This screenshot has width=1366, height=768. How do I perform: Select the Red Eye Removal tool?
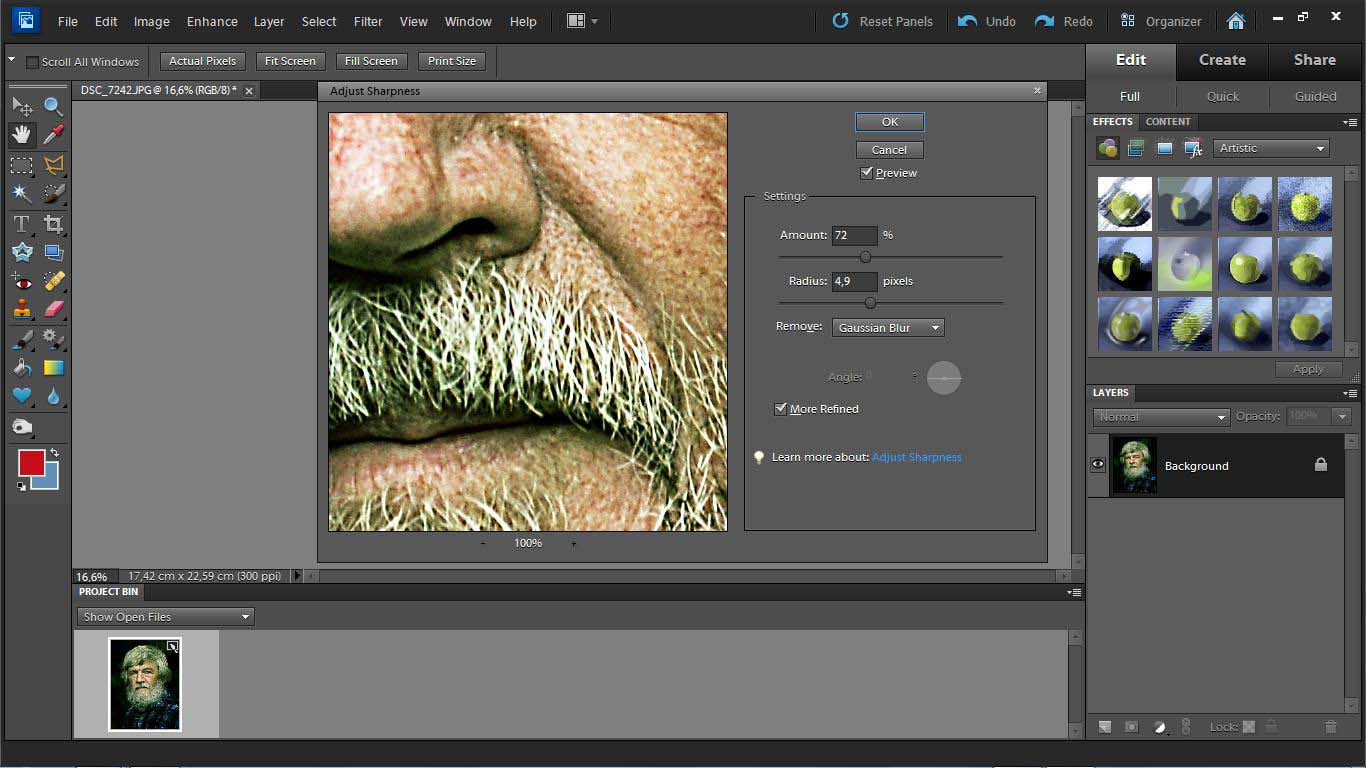coord(22,281)
